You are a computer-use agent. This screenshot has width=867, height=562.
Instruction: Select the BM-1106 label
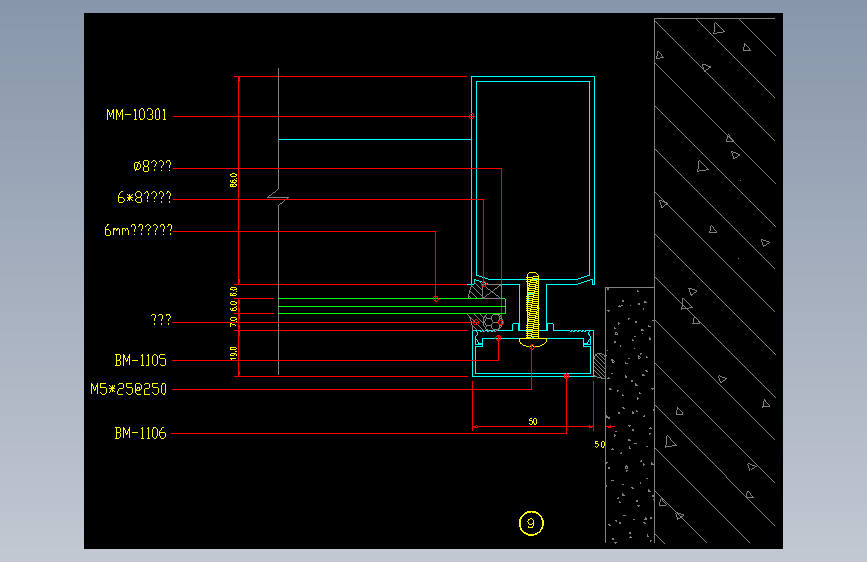140,433
